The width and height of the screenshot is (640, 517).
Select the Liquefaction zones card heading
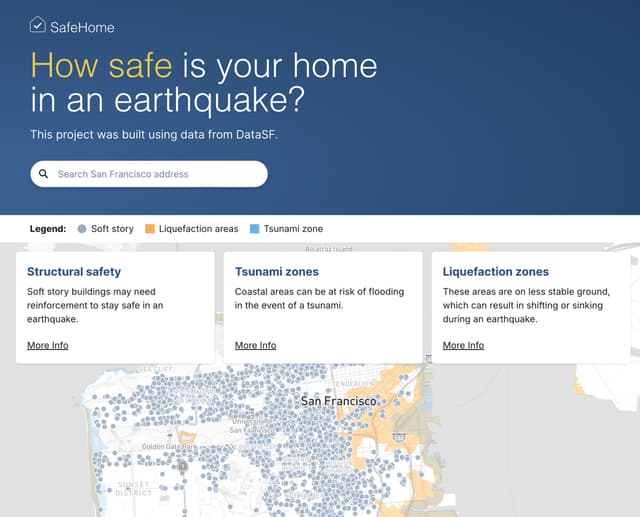pos(496,271)
